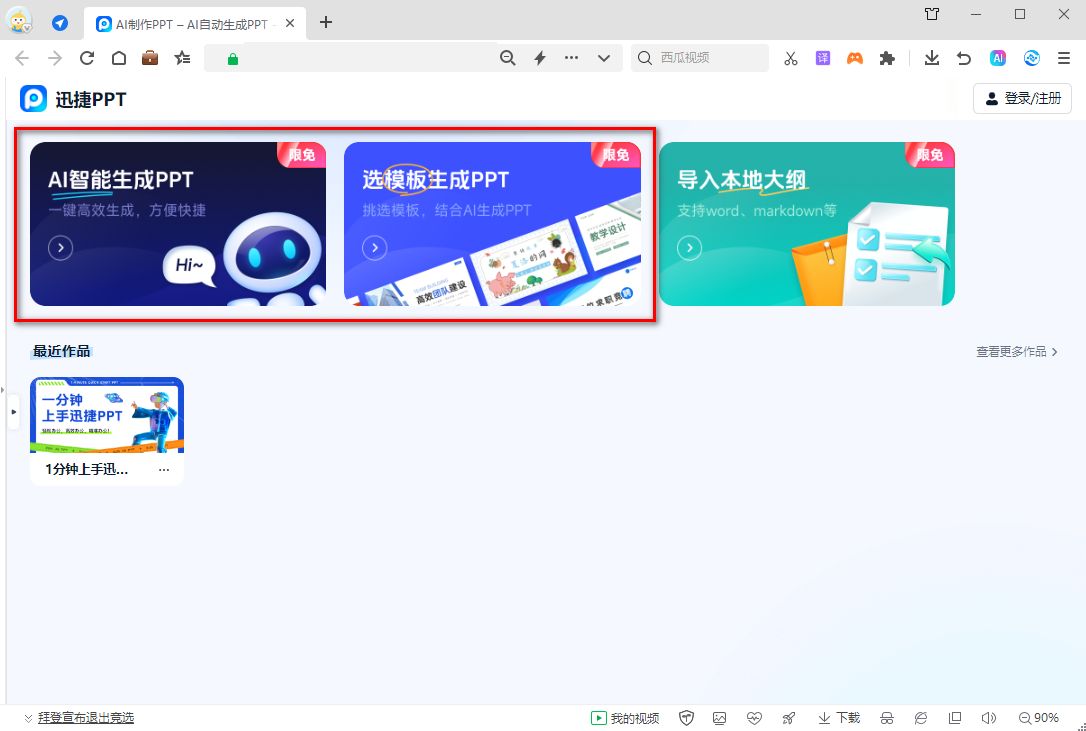Open the favorites star list icon
The image size is (1086, 731).
pyautogui.click(x=182, y=58)
